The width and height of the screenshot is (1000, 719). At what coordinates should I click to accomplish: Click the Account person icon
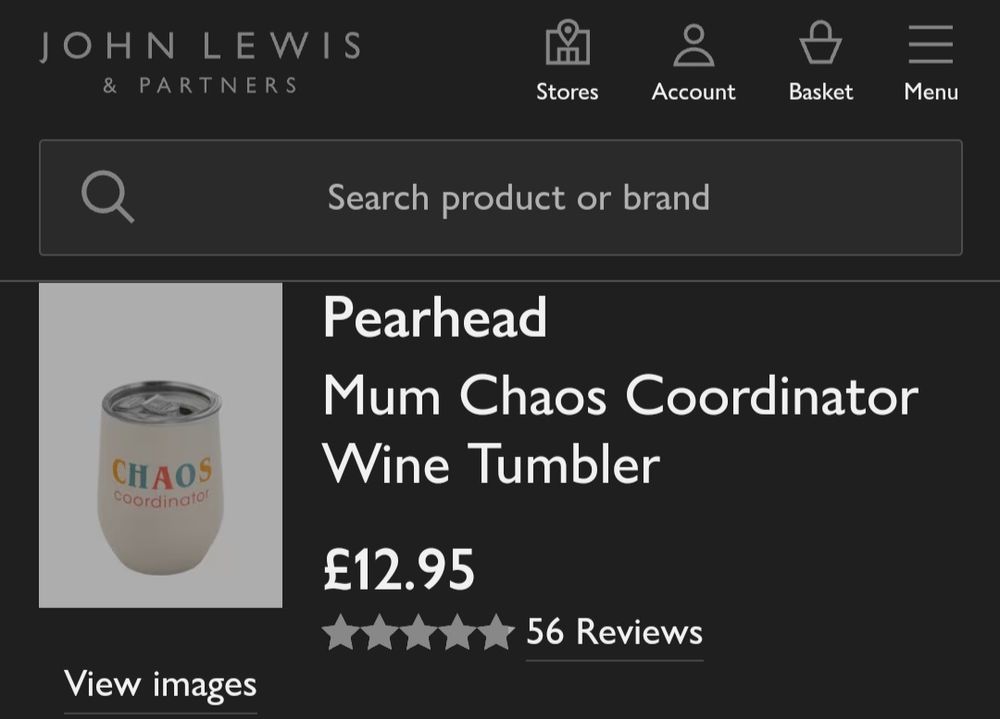[x=693, y=45]
